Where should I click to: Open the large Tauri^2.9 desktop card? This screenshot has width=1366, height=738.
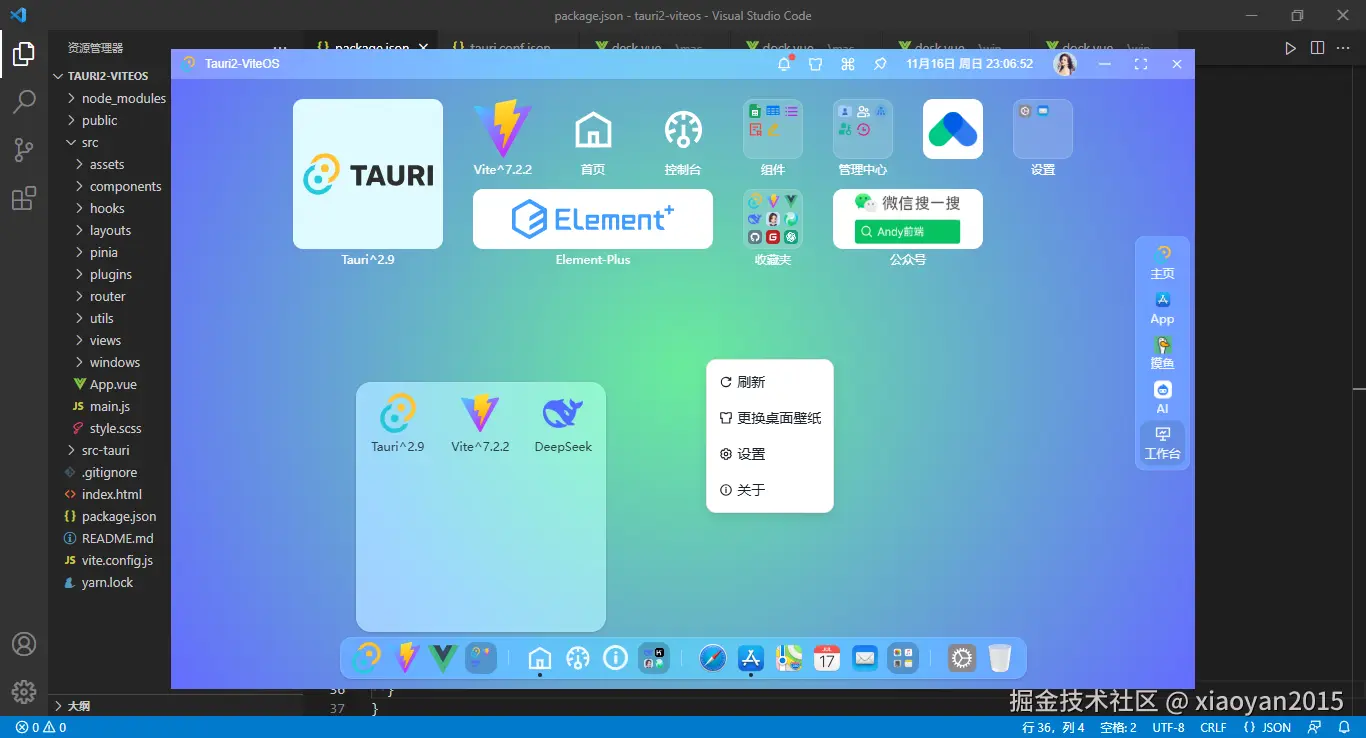click(x=368, y=174)
